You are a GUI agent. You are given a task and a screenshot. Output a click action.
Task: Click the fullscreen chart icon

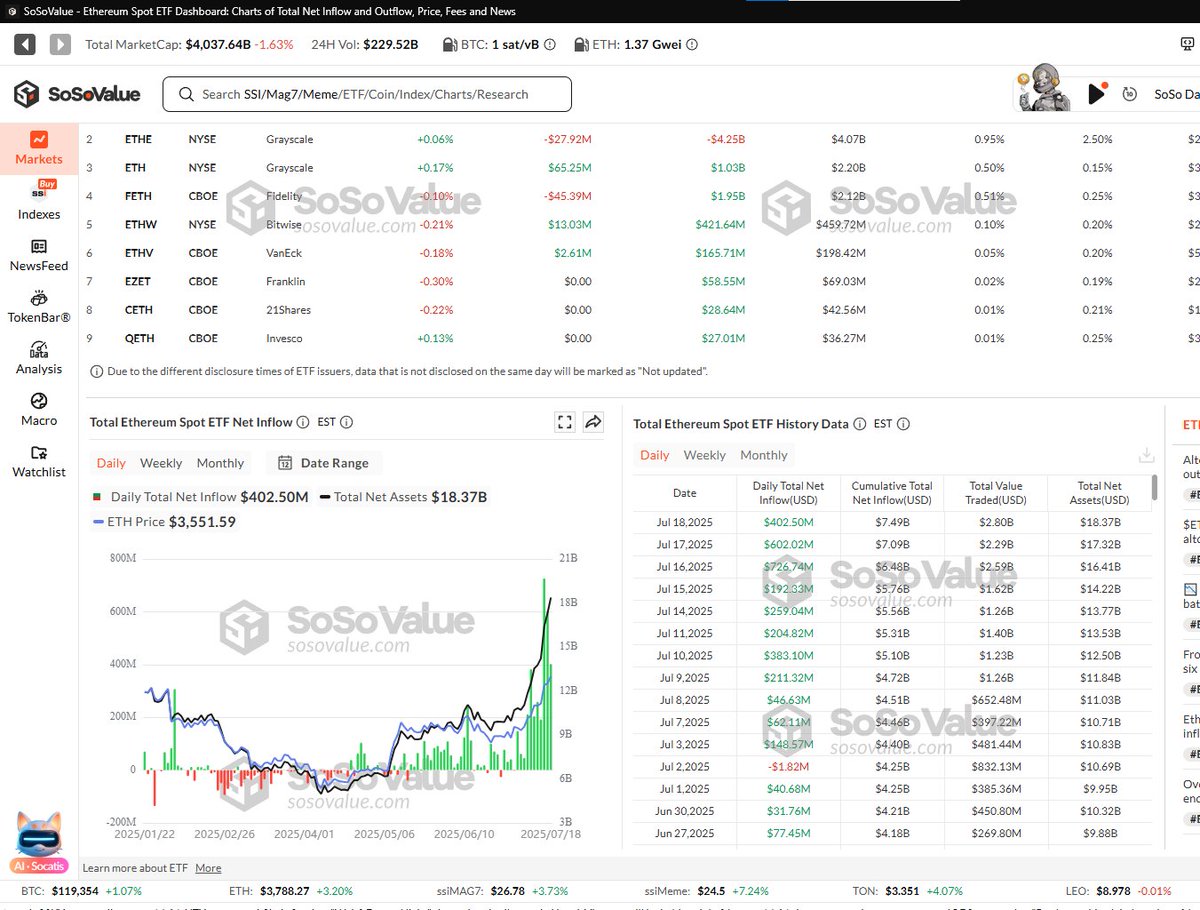[x=565, y=423]
